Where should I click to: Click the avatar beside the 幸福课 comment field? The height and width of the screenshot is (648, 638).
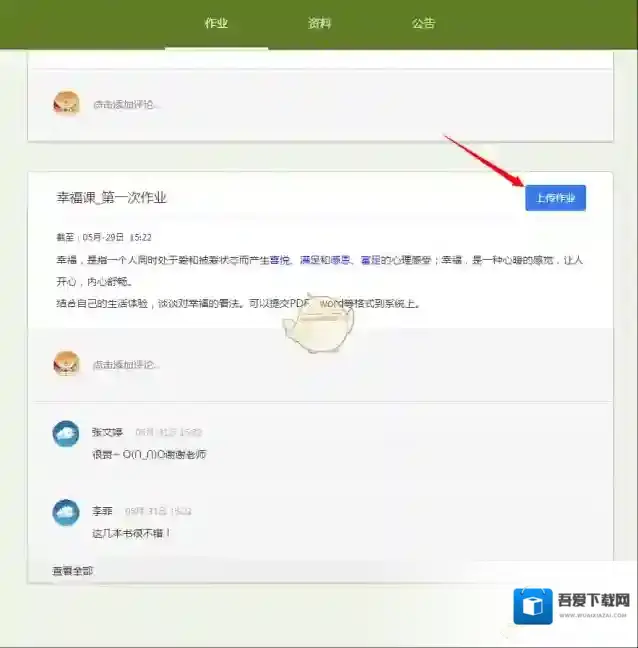tap(66, 364)
